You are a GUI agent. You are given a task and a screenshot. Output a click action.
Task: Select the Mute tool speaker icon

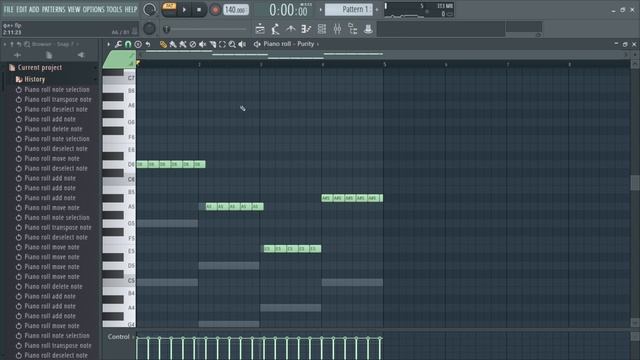[x=202, y=44]
